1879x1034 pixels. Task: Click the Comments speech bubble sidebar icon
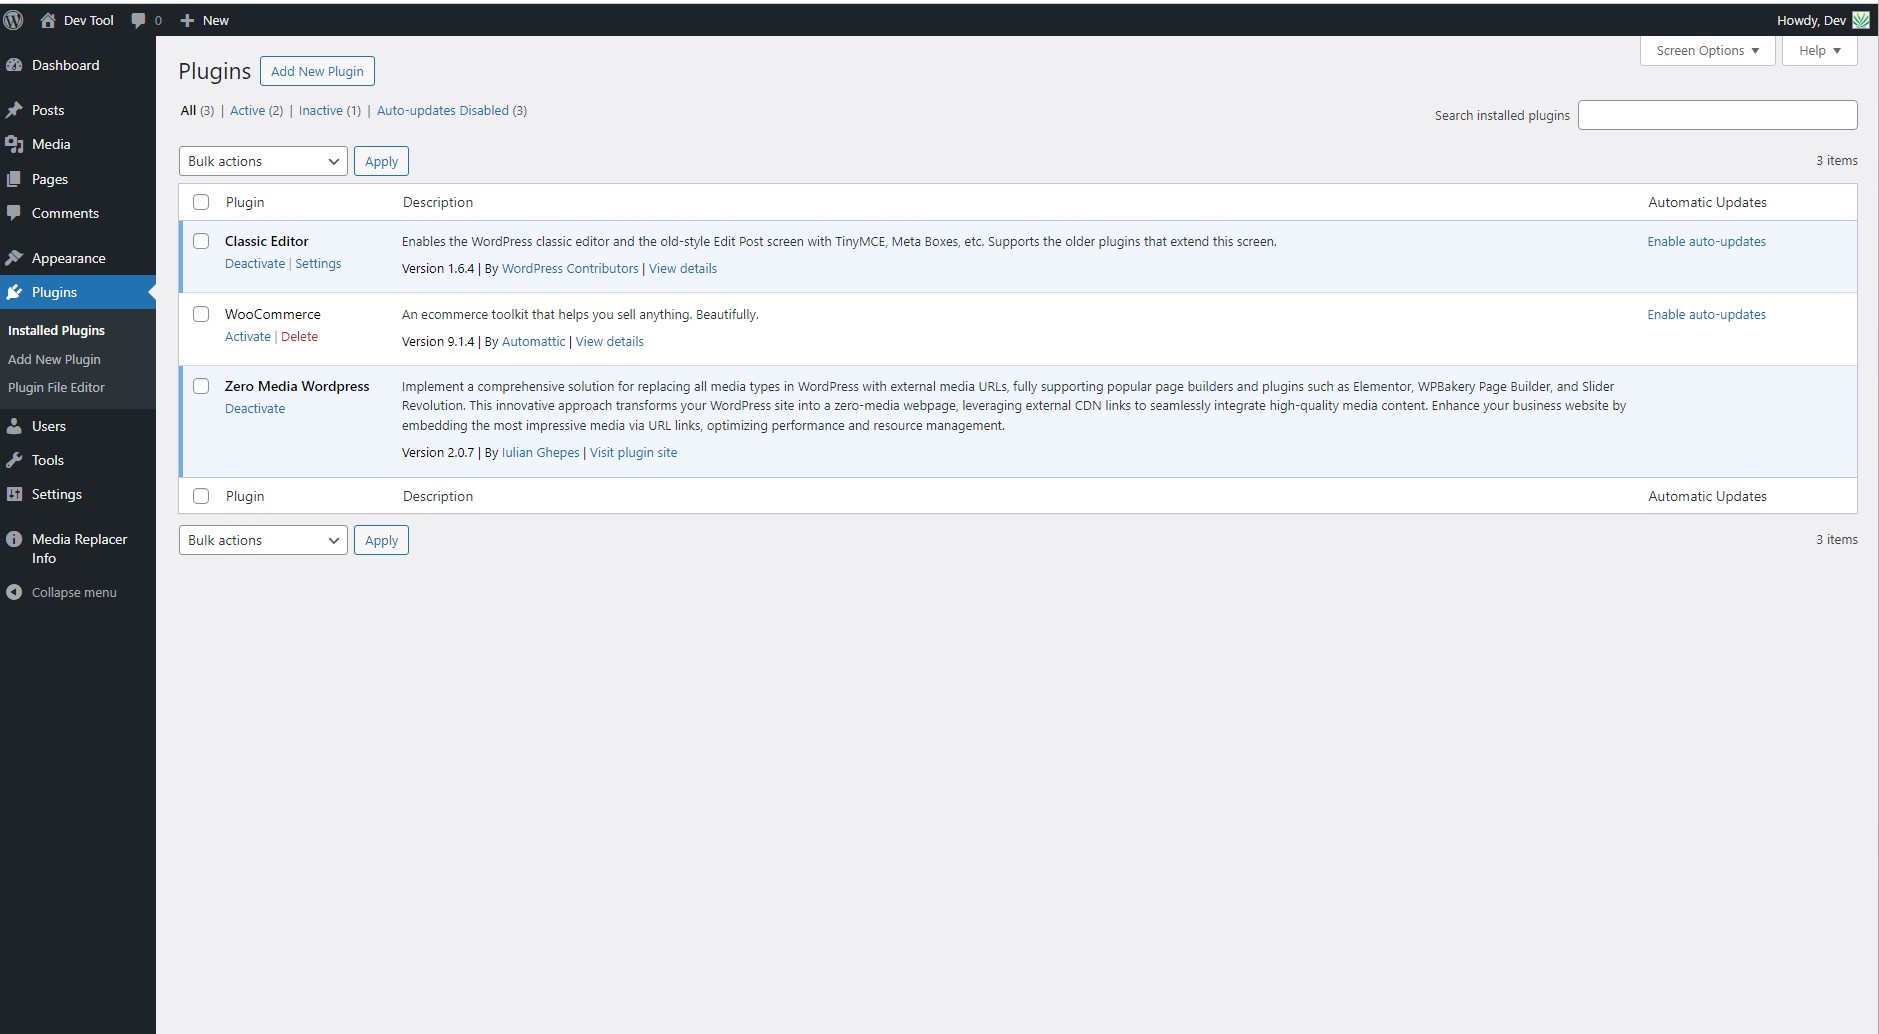(x=14, y=213)
